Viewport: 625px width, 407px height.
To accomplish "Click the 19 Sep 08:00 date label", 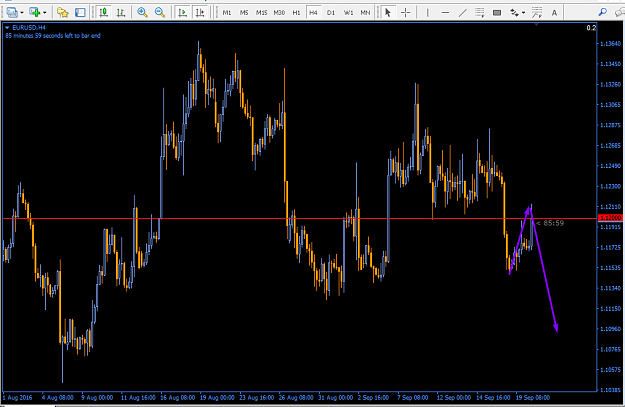I will [533, 397].
